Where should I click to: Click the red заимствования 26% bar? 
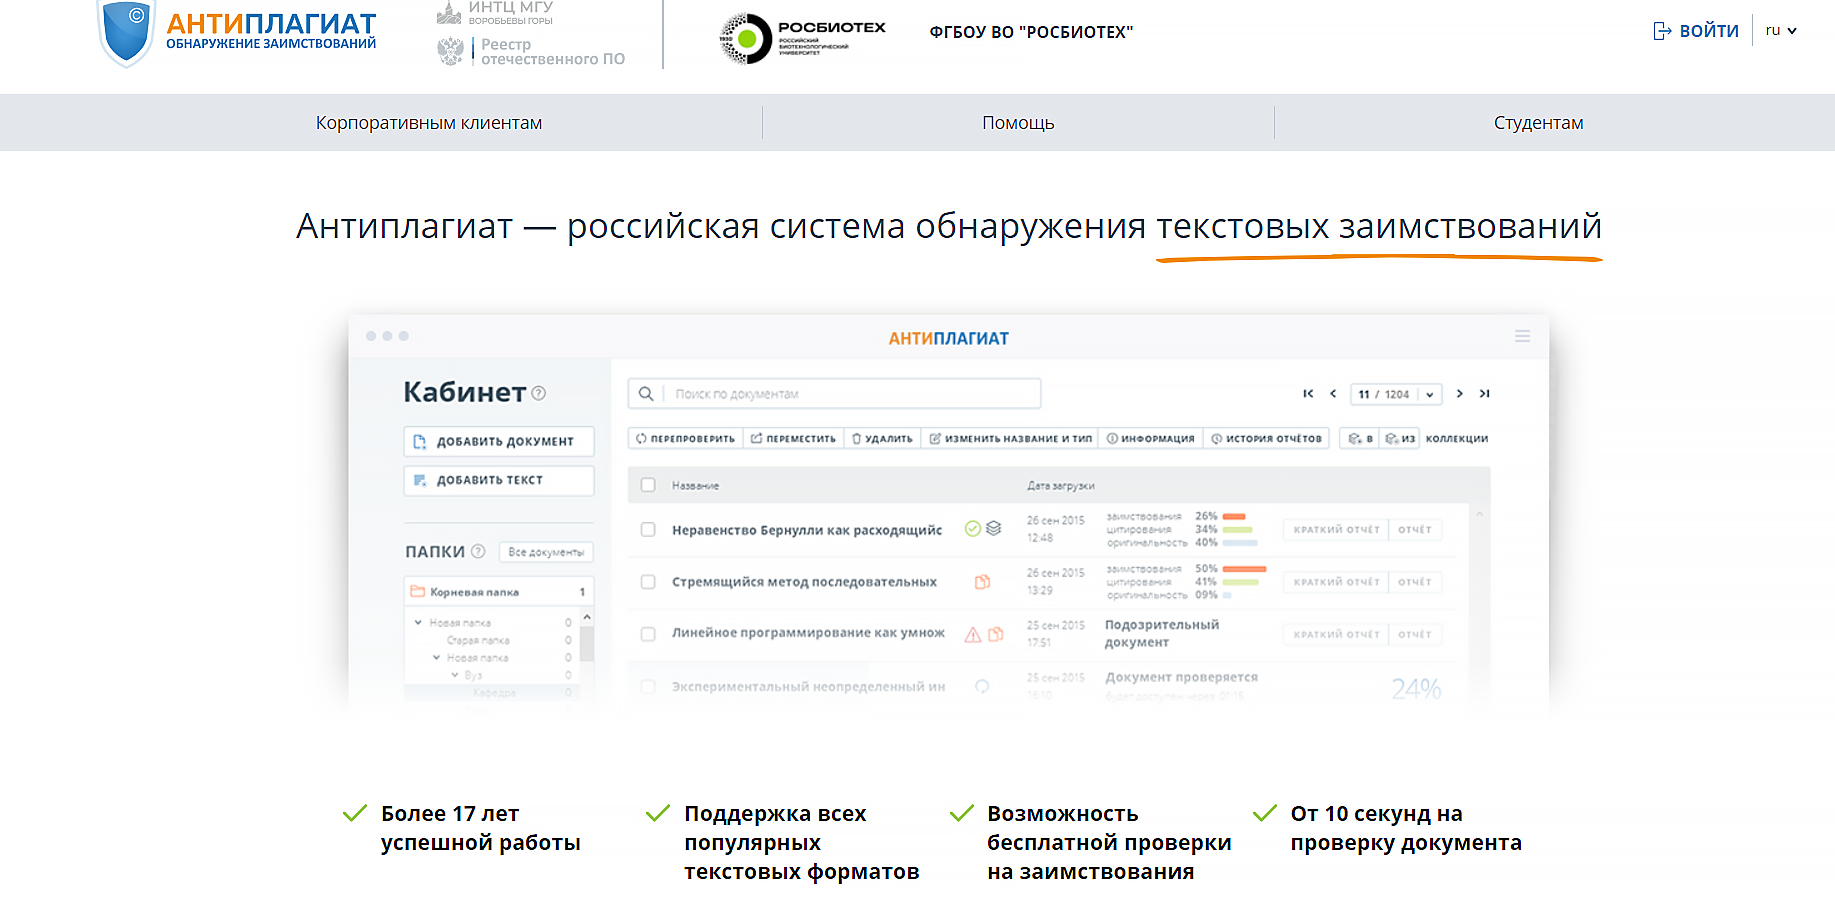click(x=1234, y=517)
